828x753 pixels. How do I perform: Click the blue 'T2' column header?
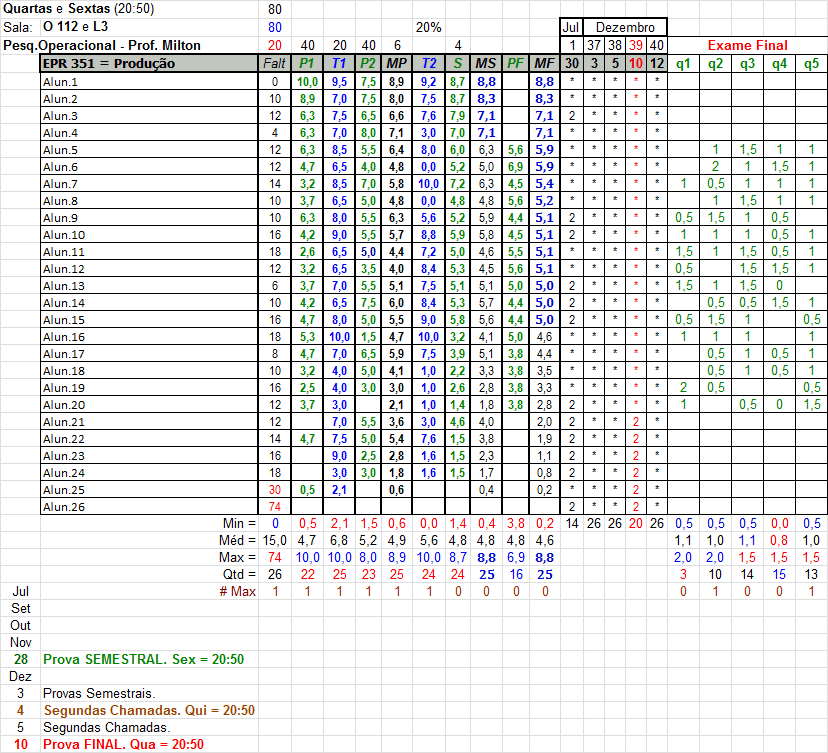[x=428, y=63]
